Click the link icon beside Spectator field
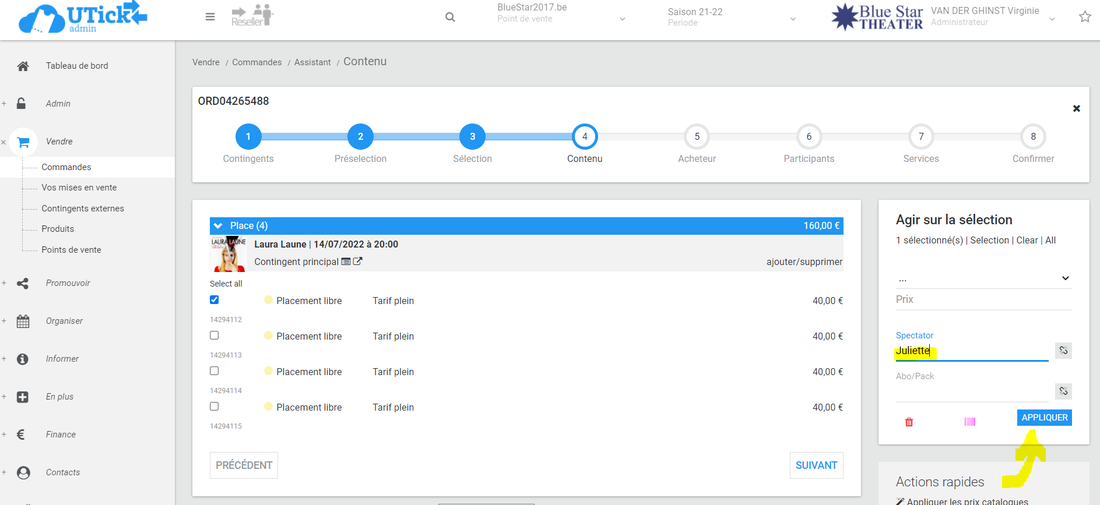1100x505 pixels. [x=1063, y=351]
